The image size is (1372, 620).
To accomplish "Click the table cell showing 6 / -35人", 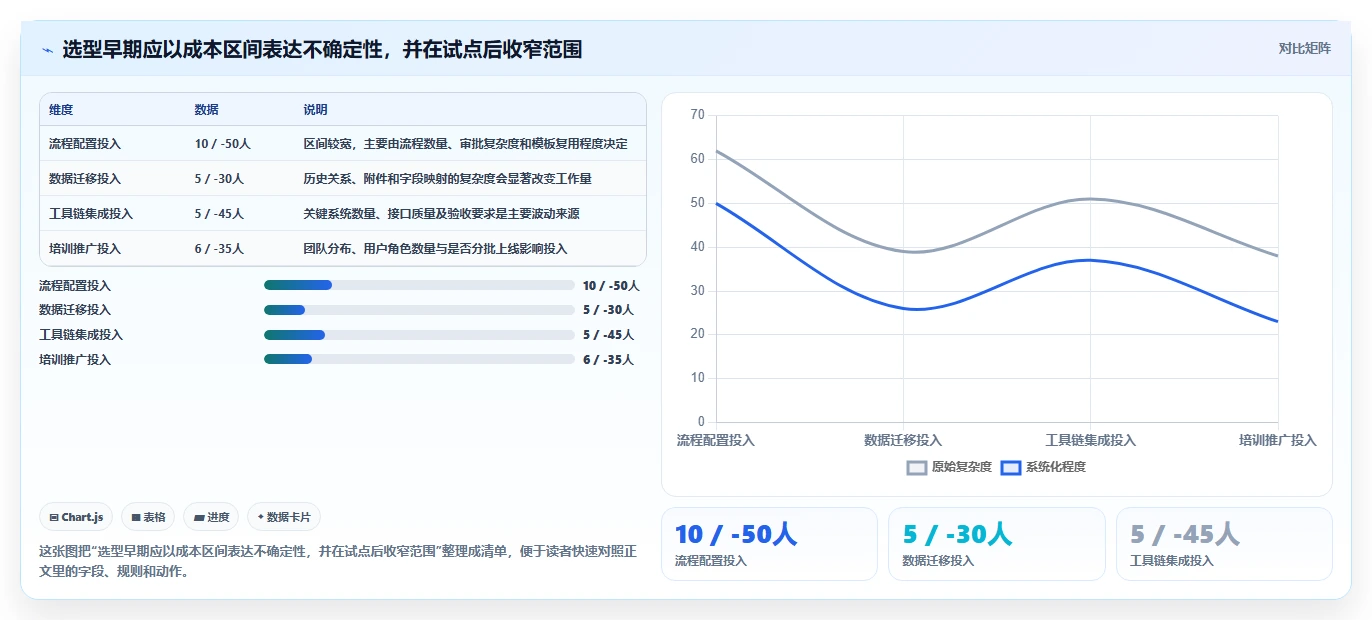I will [x=220, y=249].
